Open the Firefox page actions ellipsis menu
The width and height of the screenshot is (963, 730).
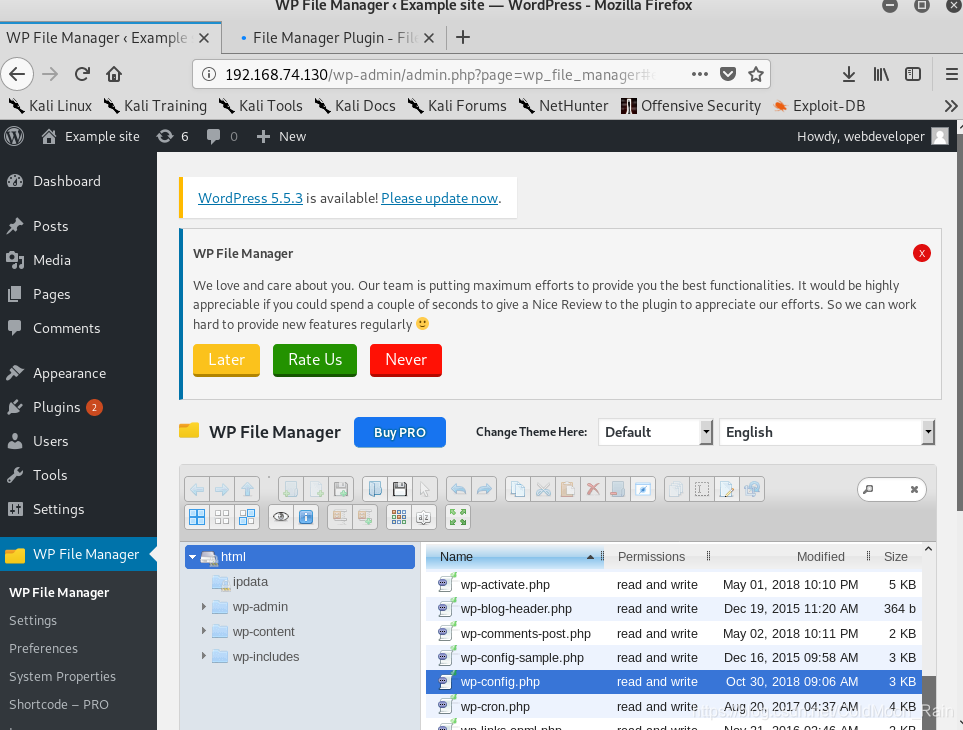[x=700, y=74]
